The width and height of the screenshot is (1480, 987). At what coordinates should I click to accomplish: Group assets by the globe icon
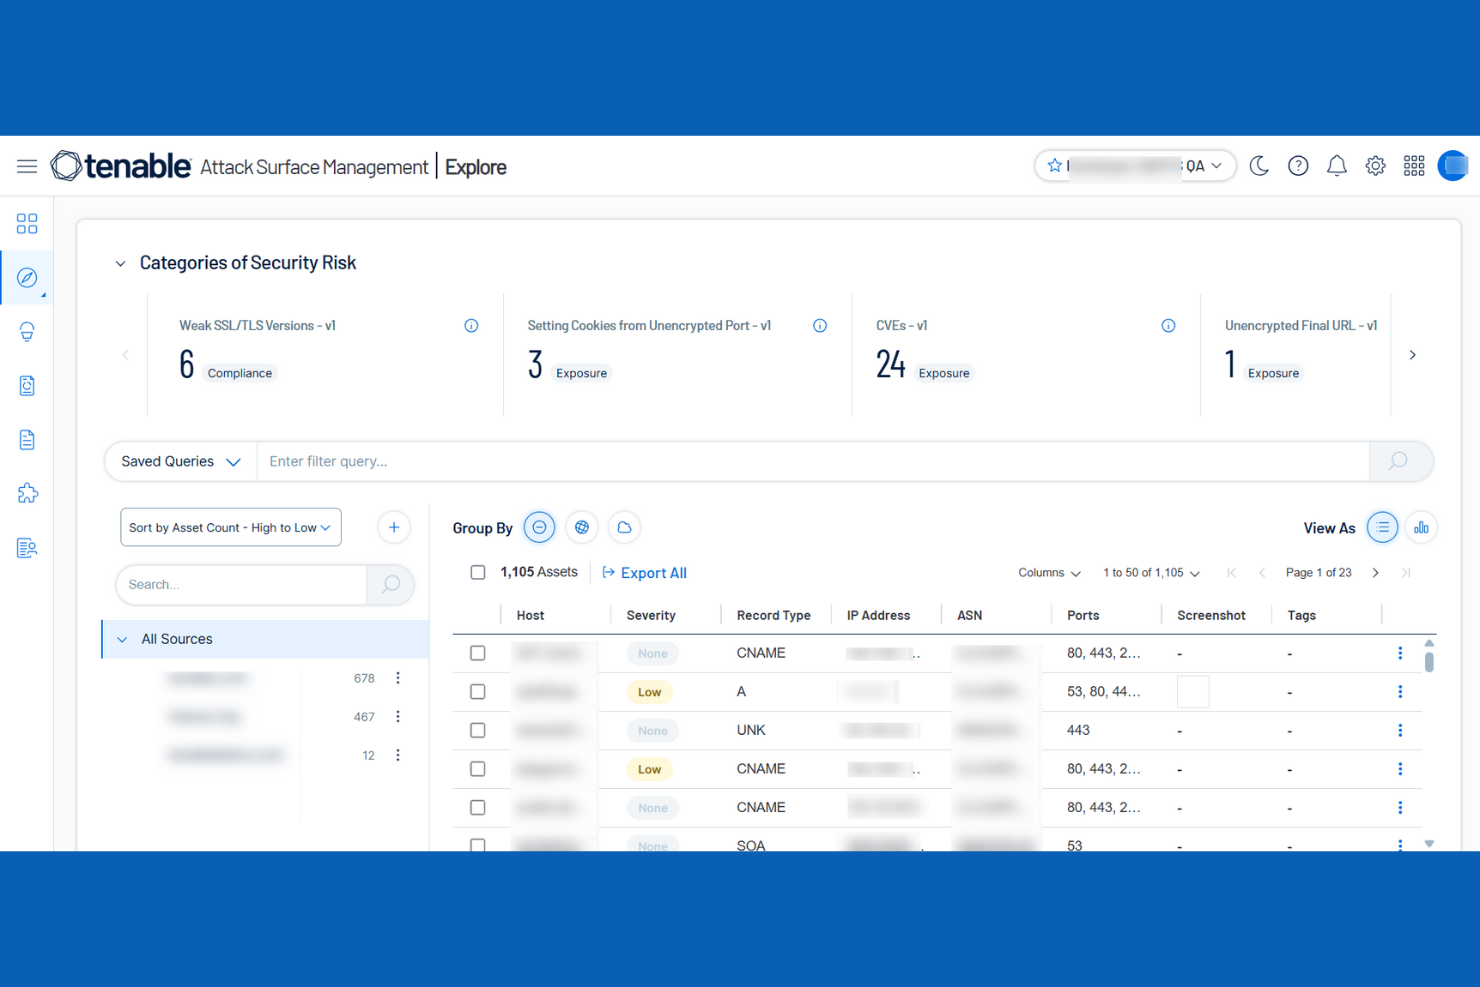click(582, 527)
